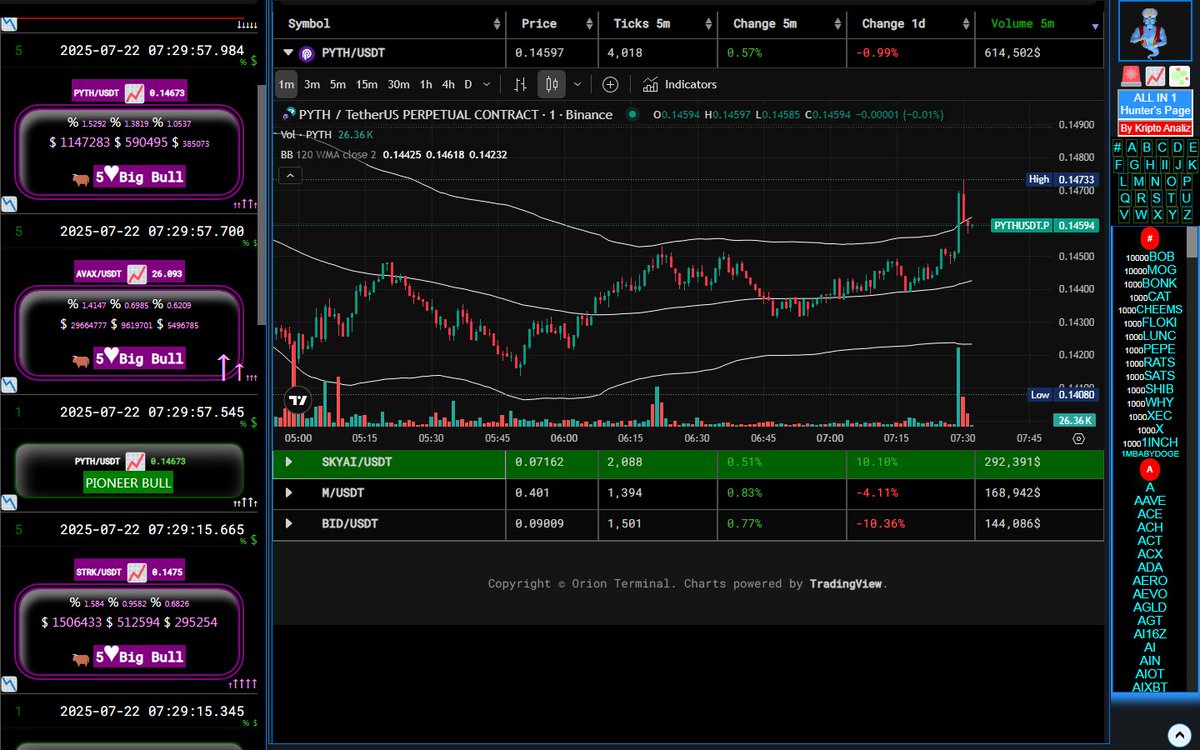Click the TradingView link in the footer
The width and height of the screenshot is (1200, 750).
click(846, 583)
